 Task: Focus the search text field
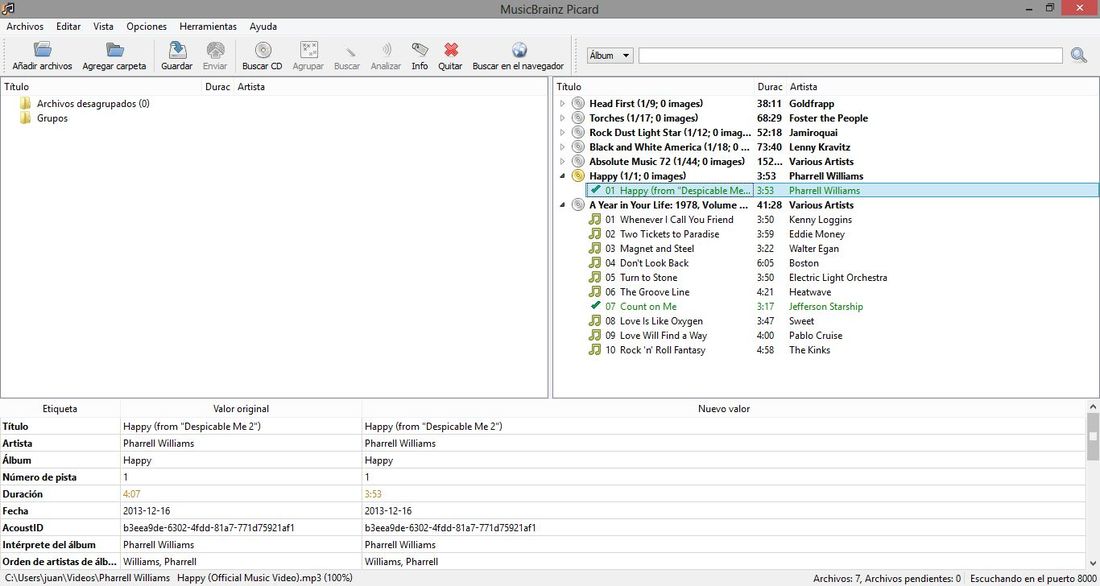[x=850, y=55]
